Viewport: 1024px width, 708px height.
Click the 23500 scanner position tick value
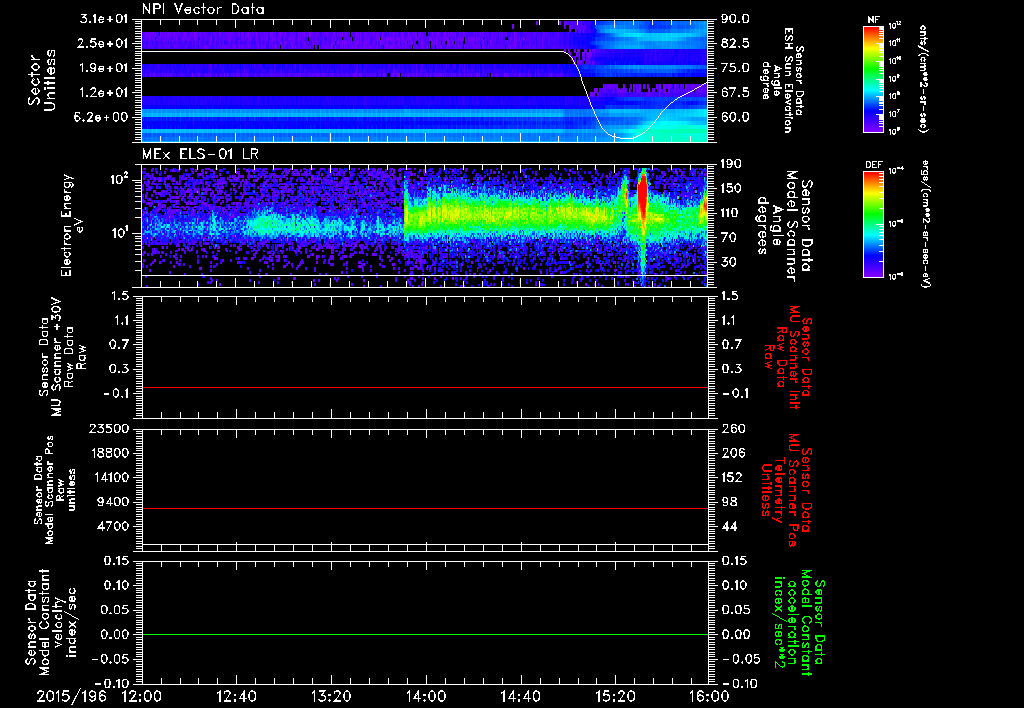click(111, 429)
